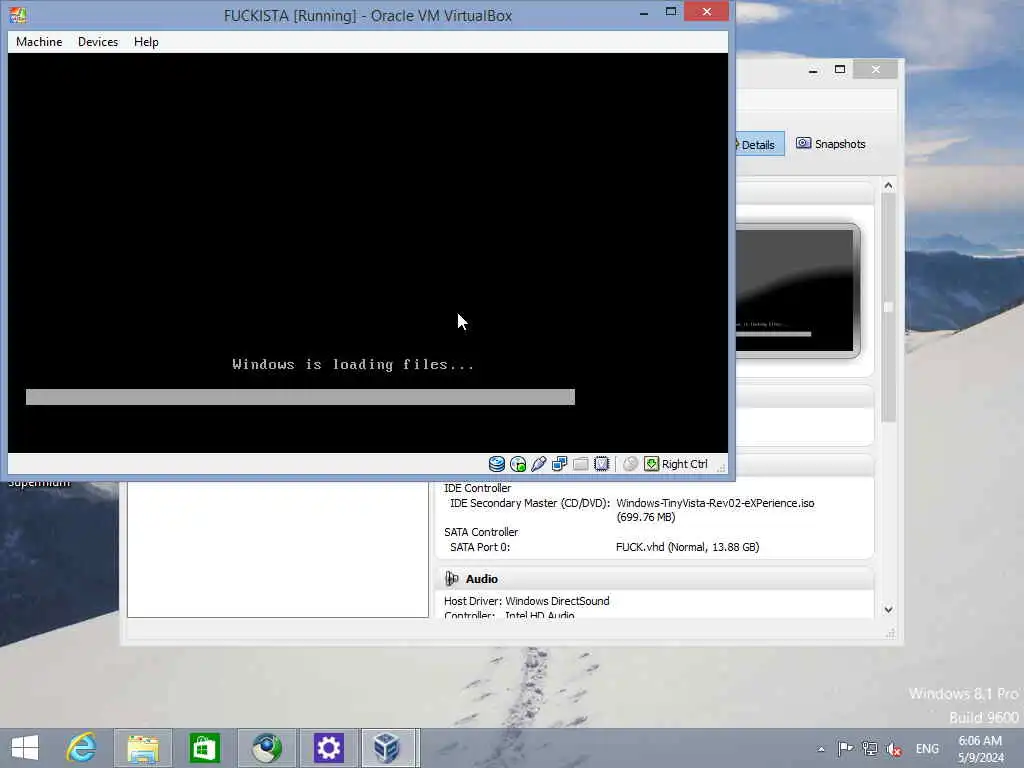Click the shared folders status icon
The image size is (1024, 768).
coord(581,464)
